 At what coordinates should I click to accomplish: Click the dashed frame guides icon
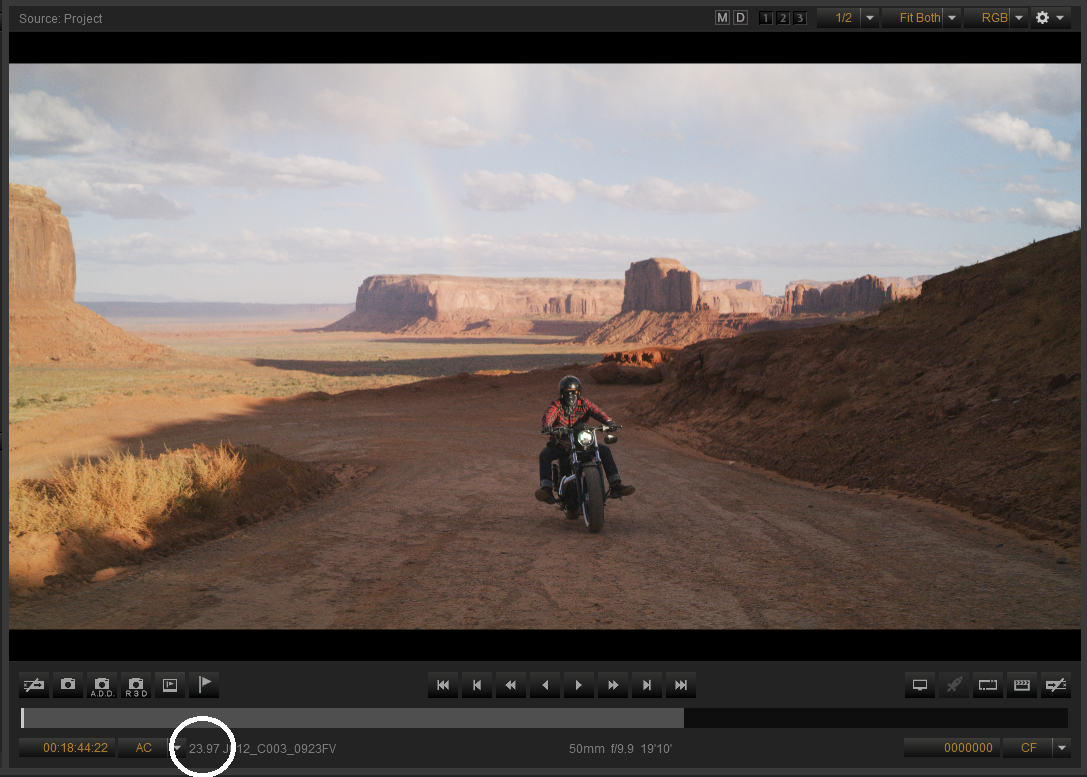(988, 685)
